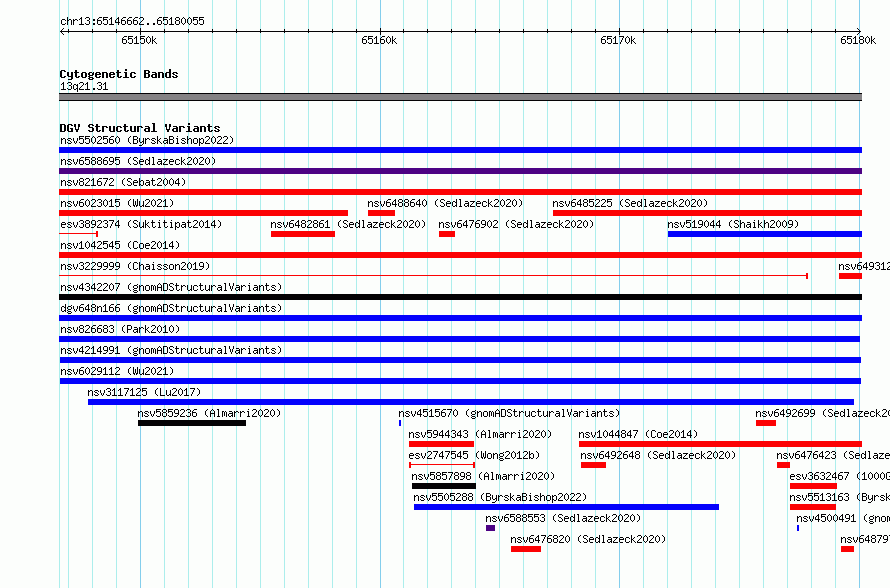890x588 pixels.
Task: Select the blue nsv5502560 variant bar
Action: click(x=460, y=150)
